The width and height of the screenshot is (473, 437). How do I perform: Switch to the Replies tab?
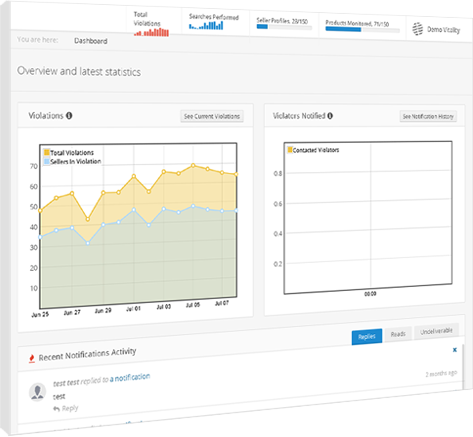367,337
